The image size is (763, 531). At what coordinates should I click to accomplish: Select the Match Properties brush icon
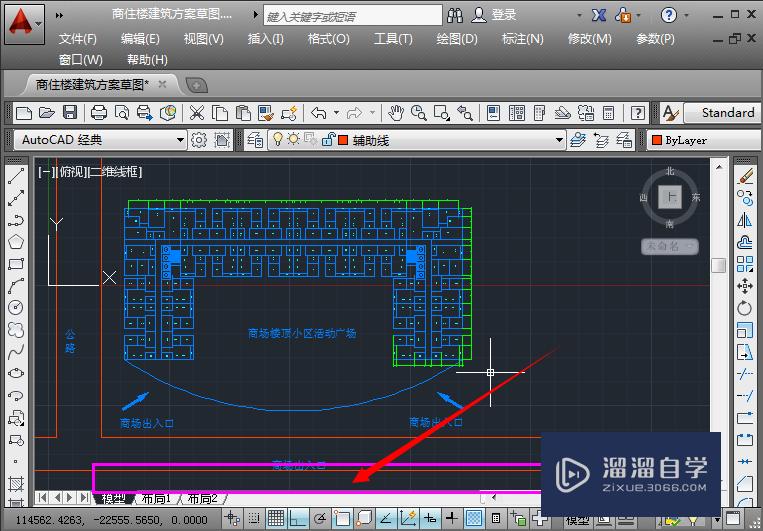tap(266, 113)
